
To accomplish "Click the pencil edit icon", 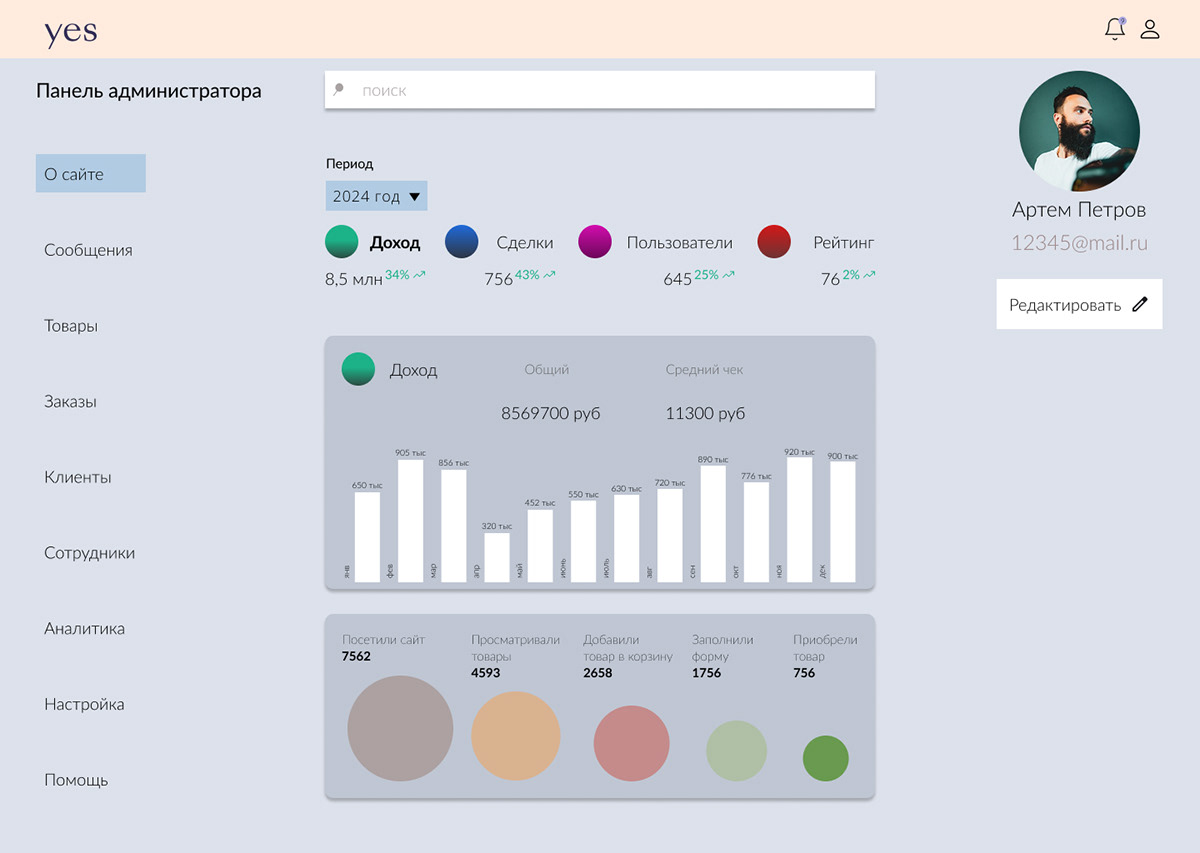I will point(1140,305).
